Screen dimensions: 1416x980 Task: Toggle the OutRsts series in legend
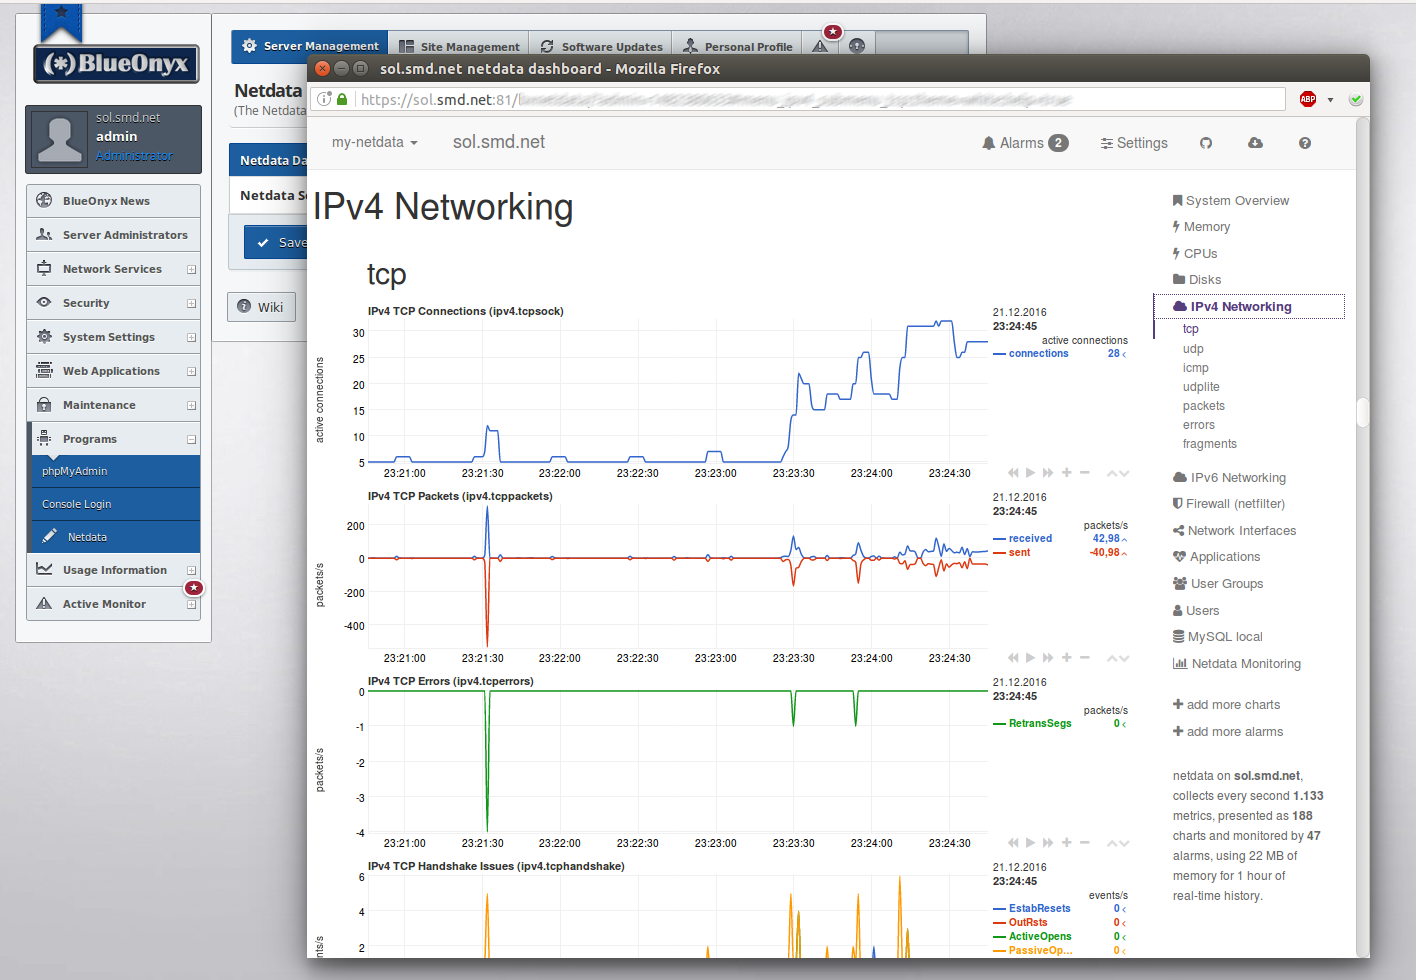[1021, 923]
